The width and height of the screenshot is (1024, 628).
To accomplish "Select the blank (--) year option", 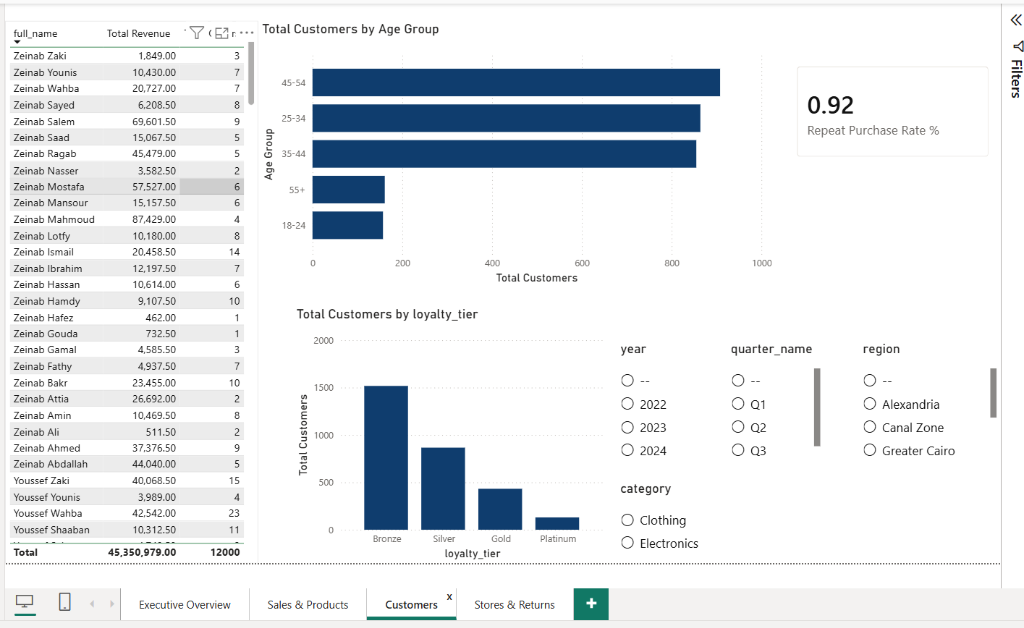I will click(x=628, y=380).
